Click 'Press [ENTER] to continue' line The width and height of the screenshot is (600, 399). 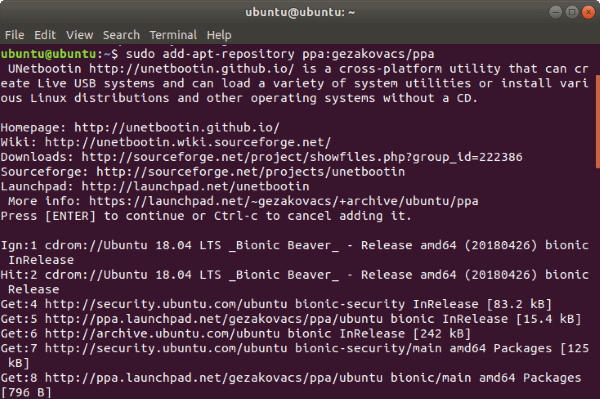click(x=206, y=216)
